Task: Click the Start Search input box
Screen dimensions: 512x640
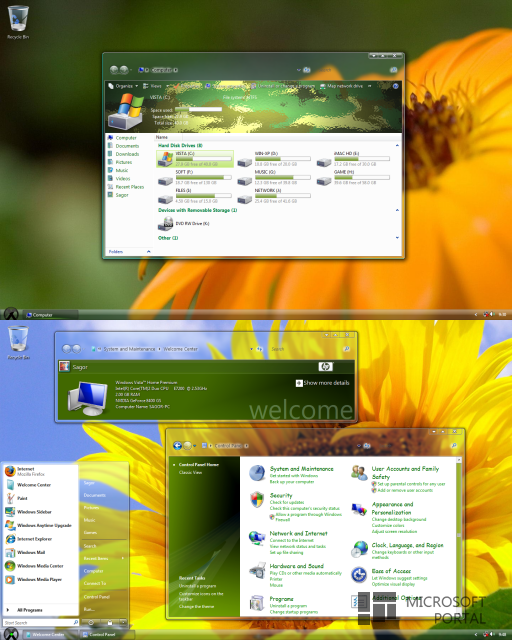Action: tap(41, 622)
